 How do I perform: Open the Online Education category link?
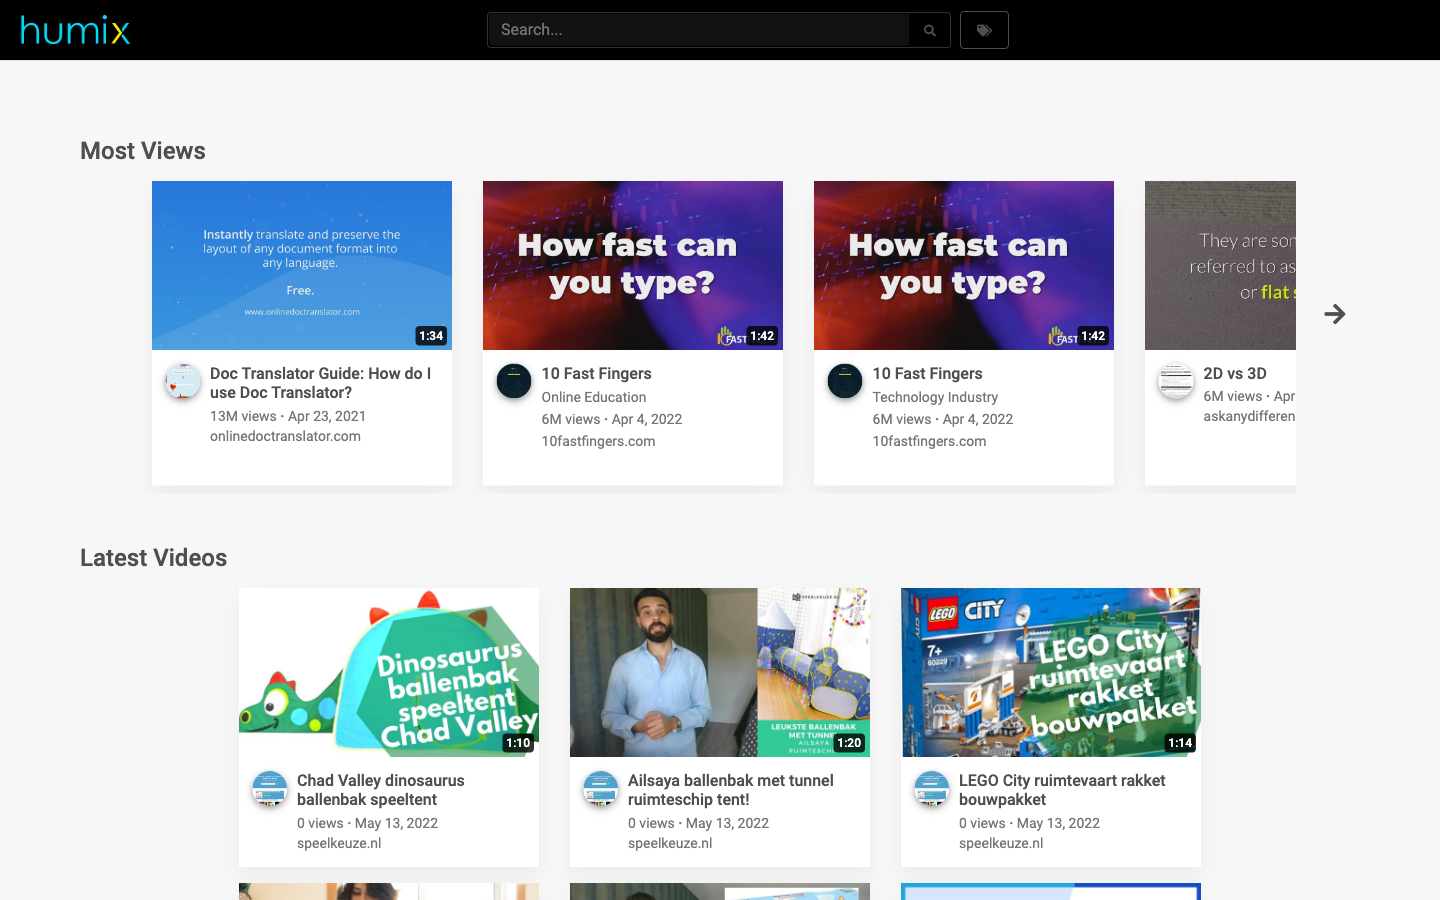[x=594, y=397]
